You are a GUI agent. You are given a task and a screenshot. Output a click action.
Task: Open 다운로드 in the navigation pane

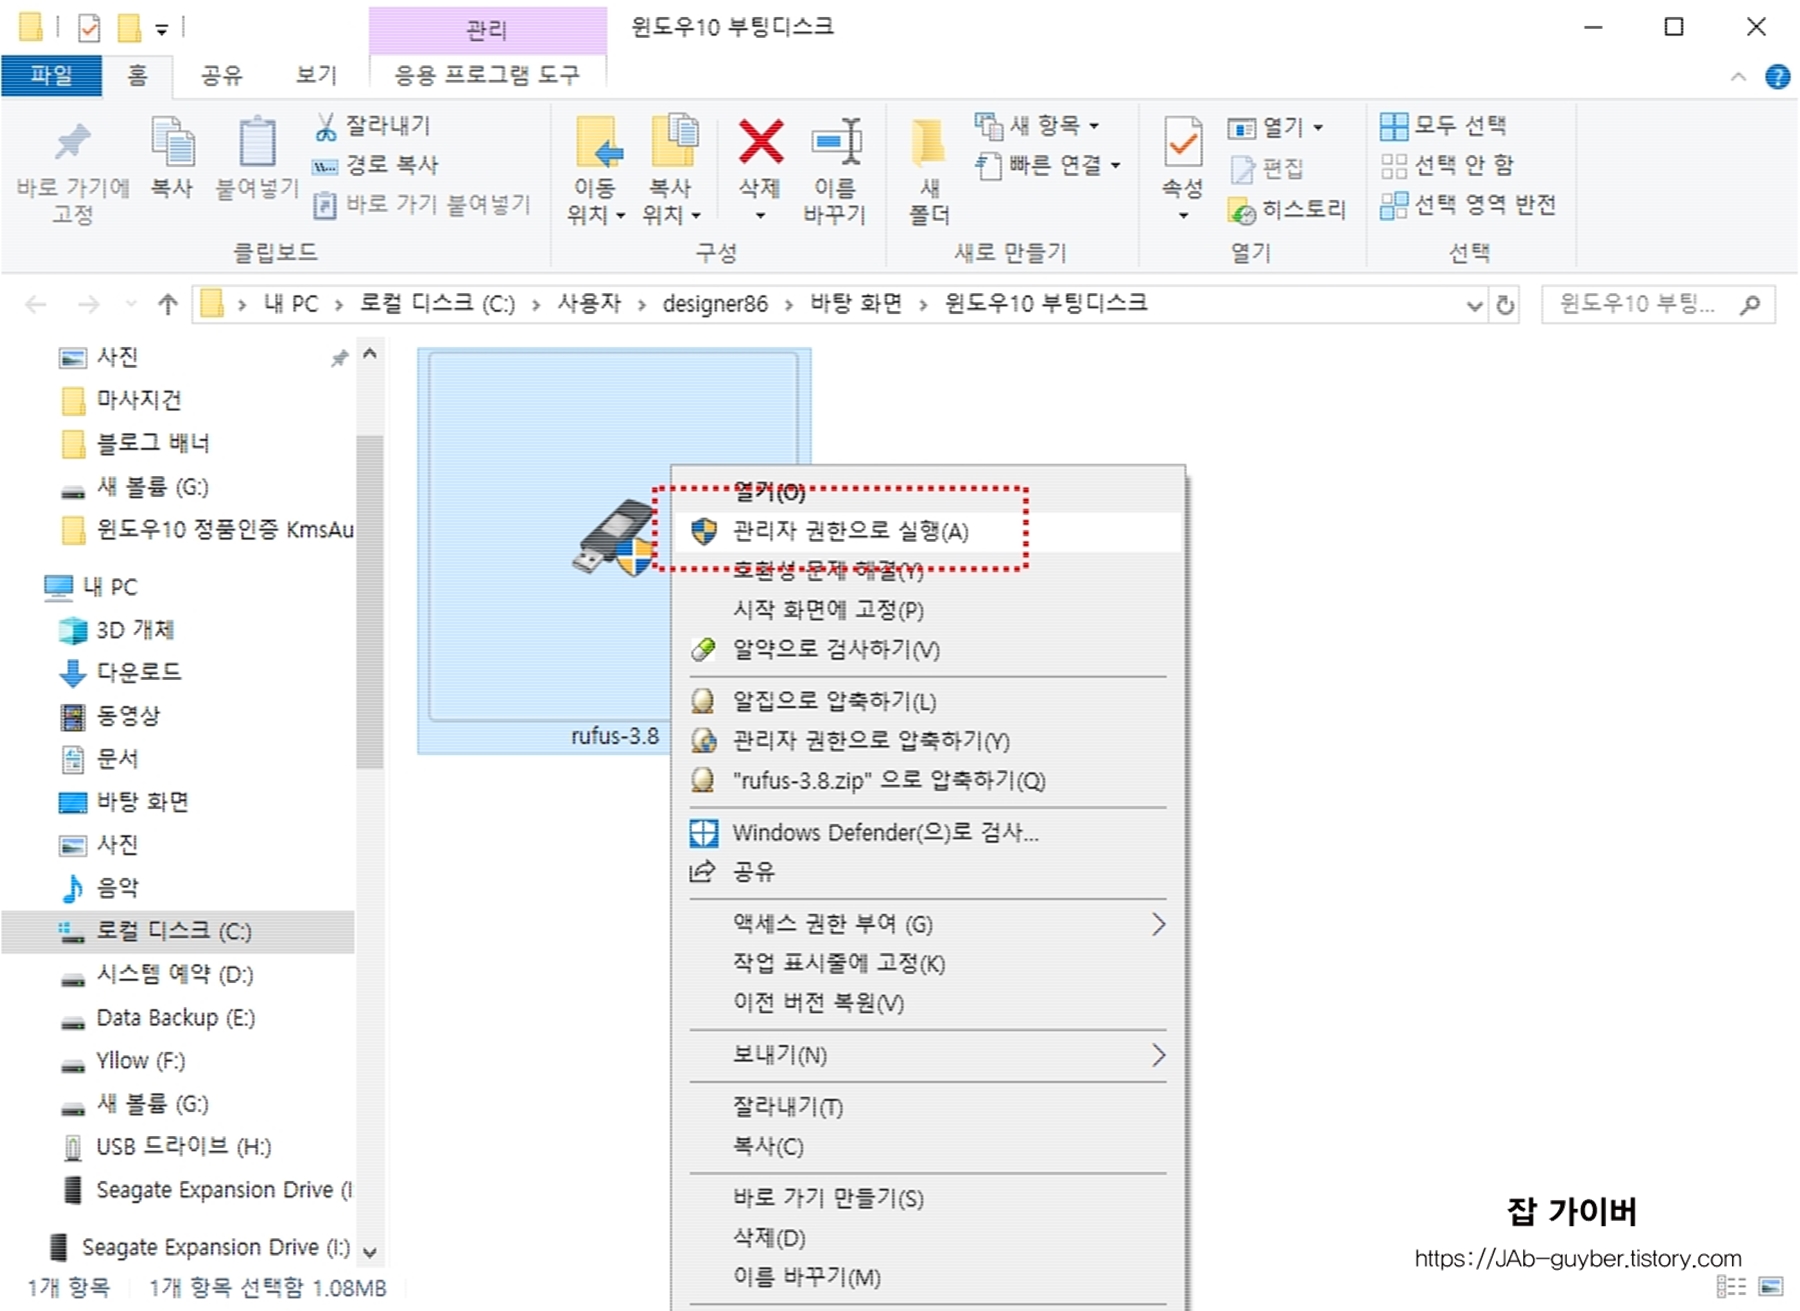pyautogui.click(x=139, y=673)
